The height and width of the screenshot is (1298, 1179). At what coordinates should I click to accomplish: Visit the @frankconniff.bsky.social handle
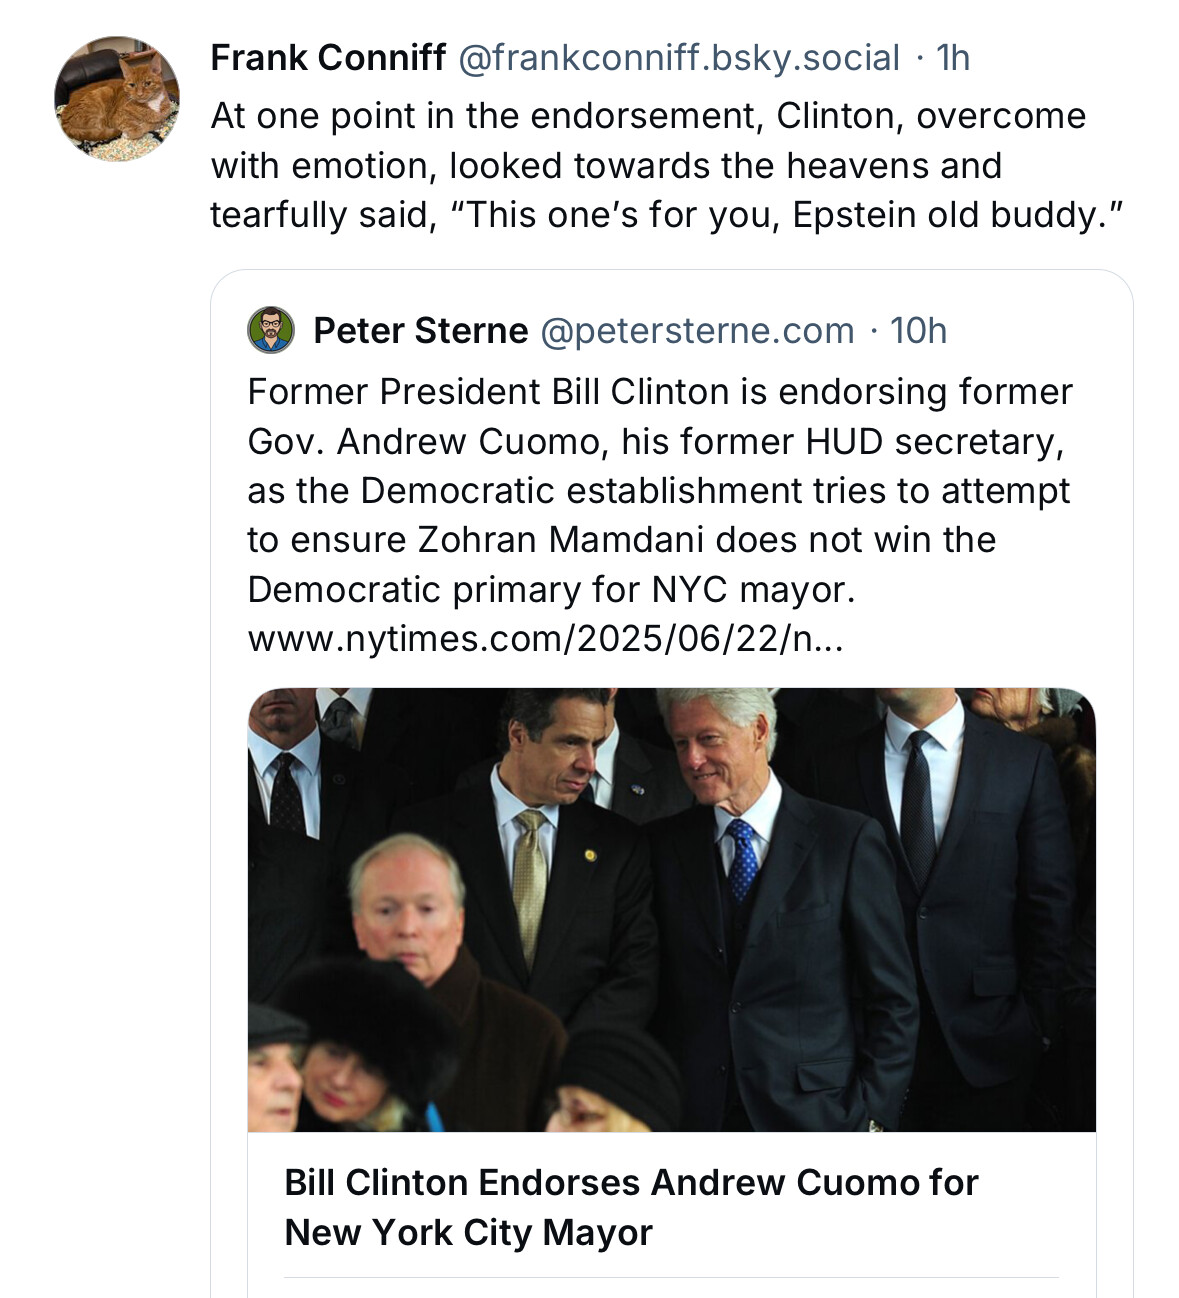[679, 58]
